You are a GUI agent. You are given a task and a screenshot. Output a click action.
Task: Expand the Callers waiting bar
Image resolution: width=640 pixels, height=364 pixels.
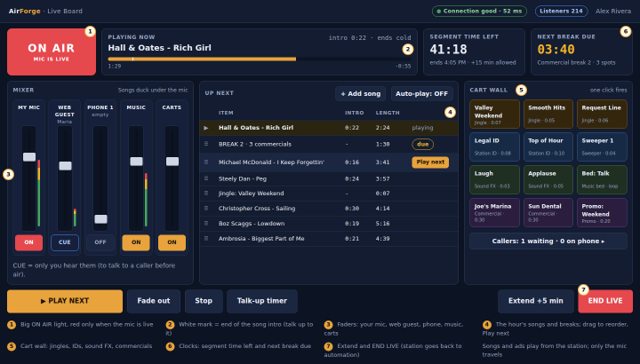tap(548, 241)
